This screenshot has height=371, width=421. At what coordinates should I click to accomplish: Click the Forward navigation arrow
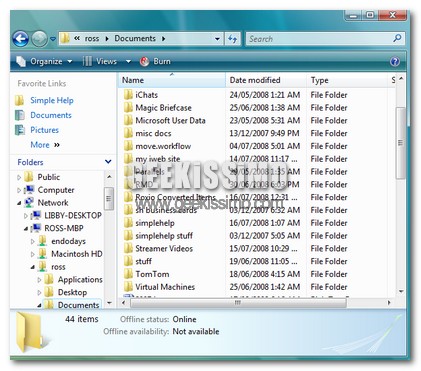[39, 39]
